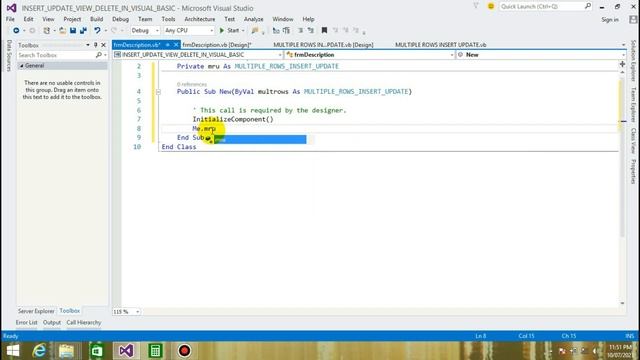Open the Calculator from the taskbar
The width and height of the screenshot is (640, 360).
[x=155, y=351]
